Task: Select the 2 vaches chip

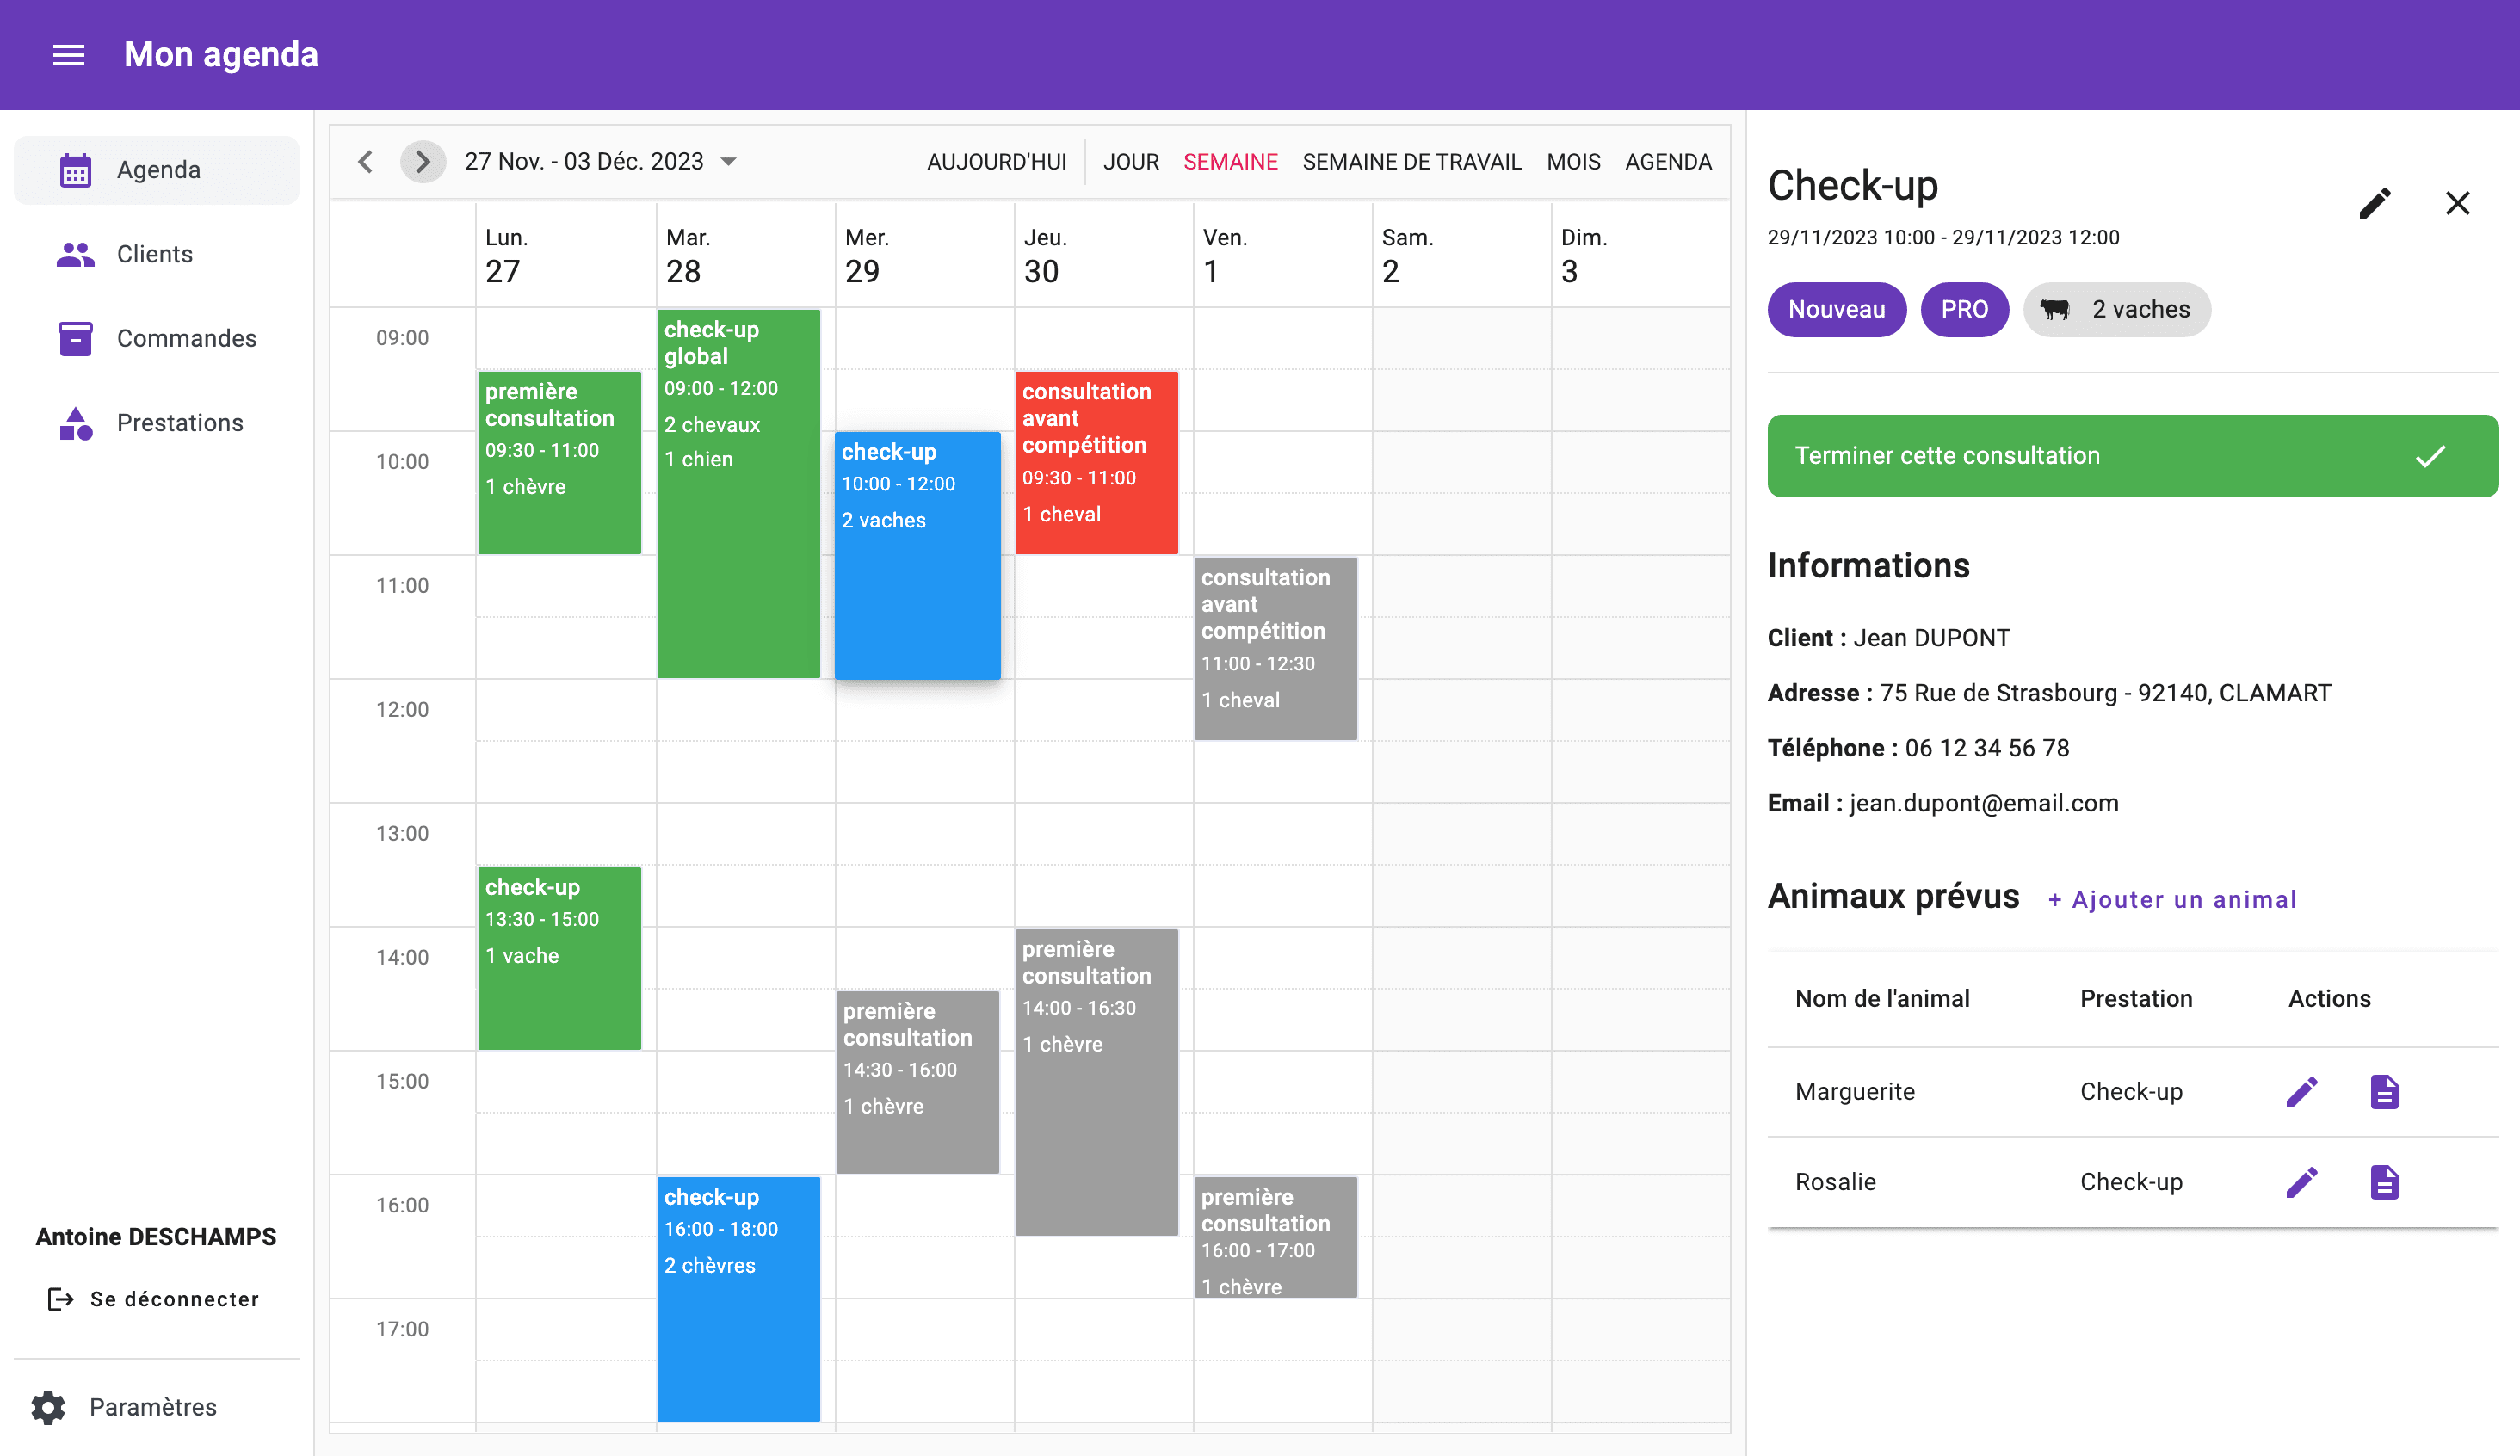Action: click(x=2116, y=309)
